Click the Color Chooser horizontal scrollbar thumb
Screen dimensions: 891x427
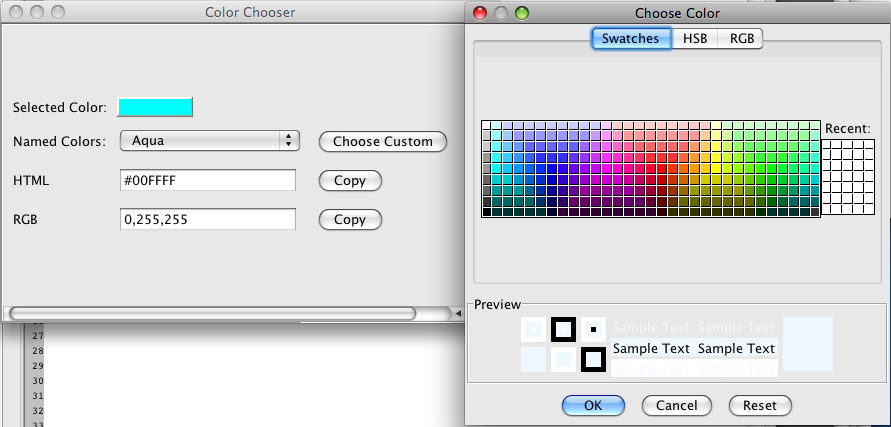pos(213,313)
